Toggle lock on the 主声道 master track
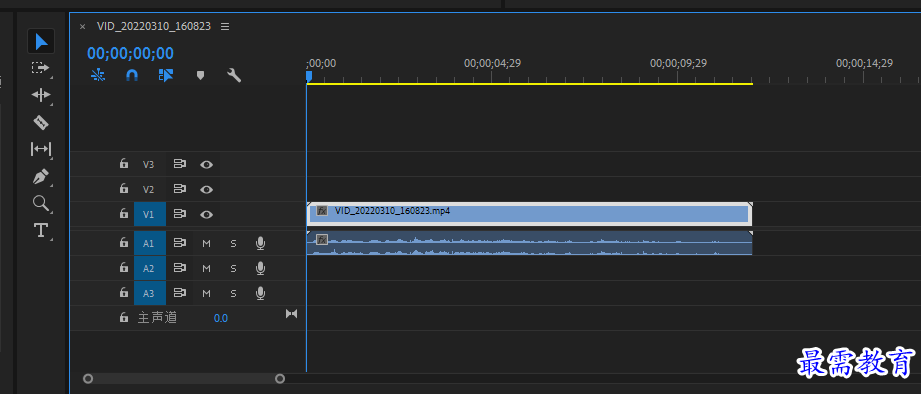Screen dimensions: 921x394 pyautogui.click(x=123, y=318)
